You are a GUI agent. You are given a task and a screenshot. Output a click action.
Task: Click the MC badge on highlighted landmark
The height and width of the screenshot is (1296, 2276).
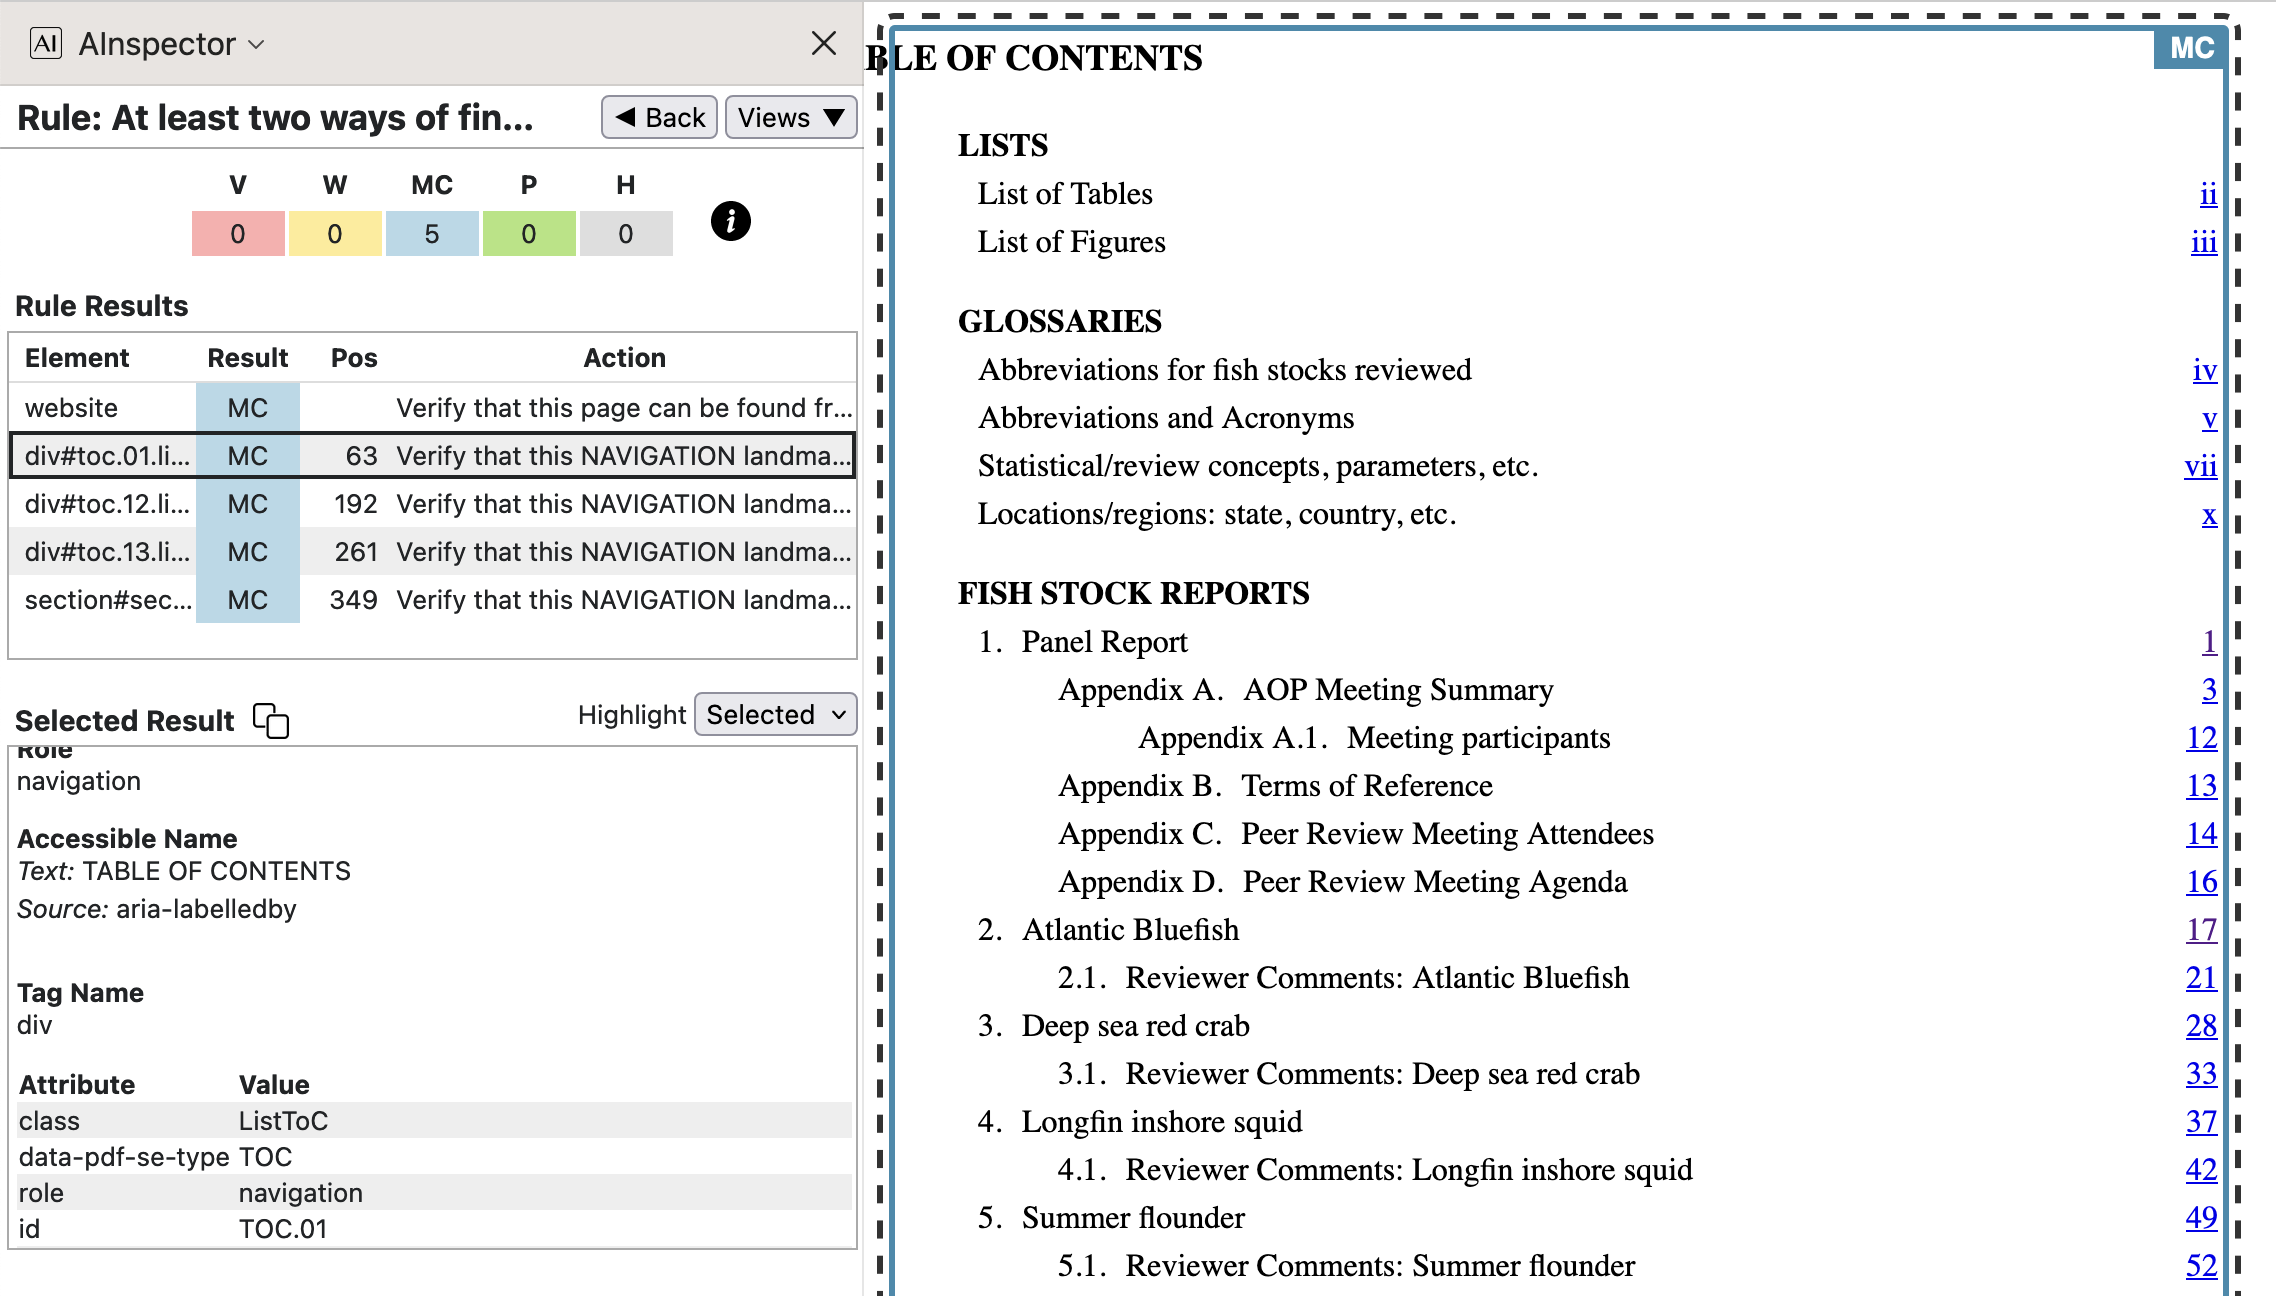point(2190,48)
